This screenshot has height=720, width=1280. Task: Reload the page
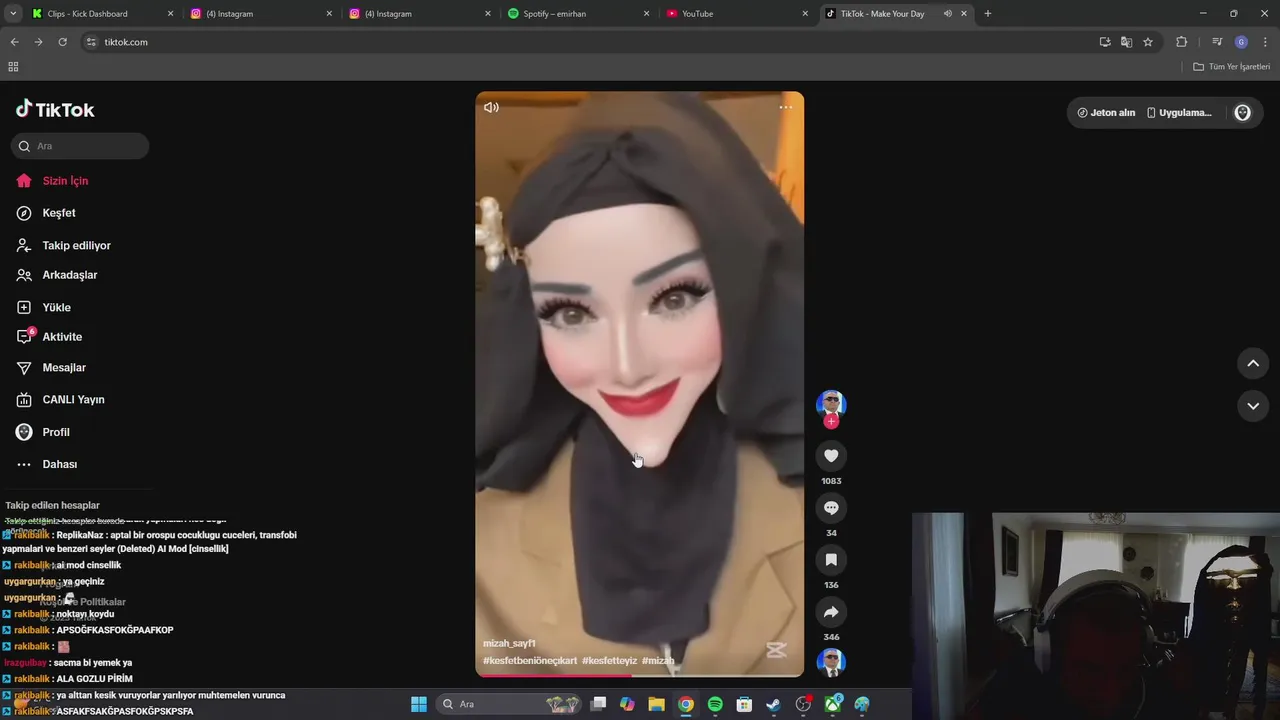[62, 42]
